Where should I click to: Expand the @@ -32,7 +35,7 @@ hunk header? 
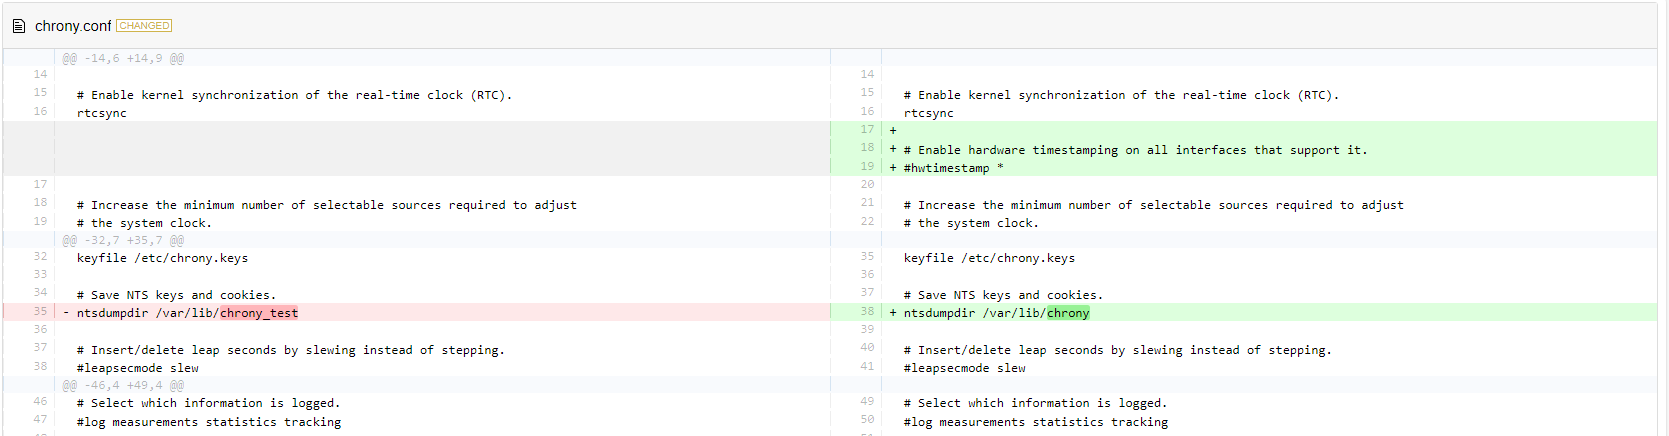point(123,241)
